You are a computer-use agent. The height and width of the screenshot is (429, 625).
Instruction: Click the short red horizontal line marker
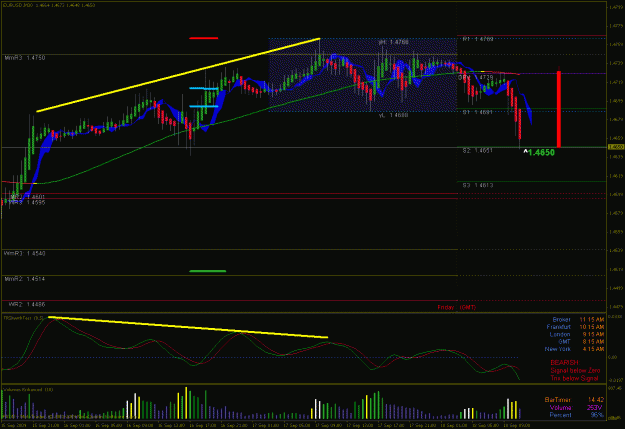click(204, 38)
